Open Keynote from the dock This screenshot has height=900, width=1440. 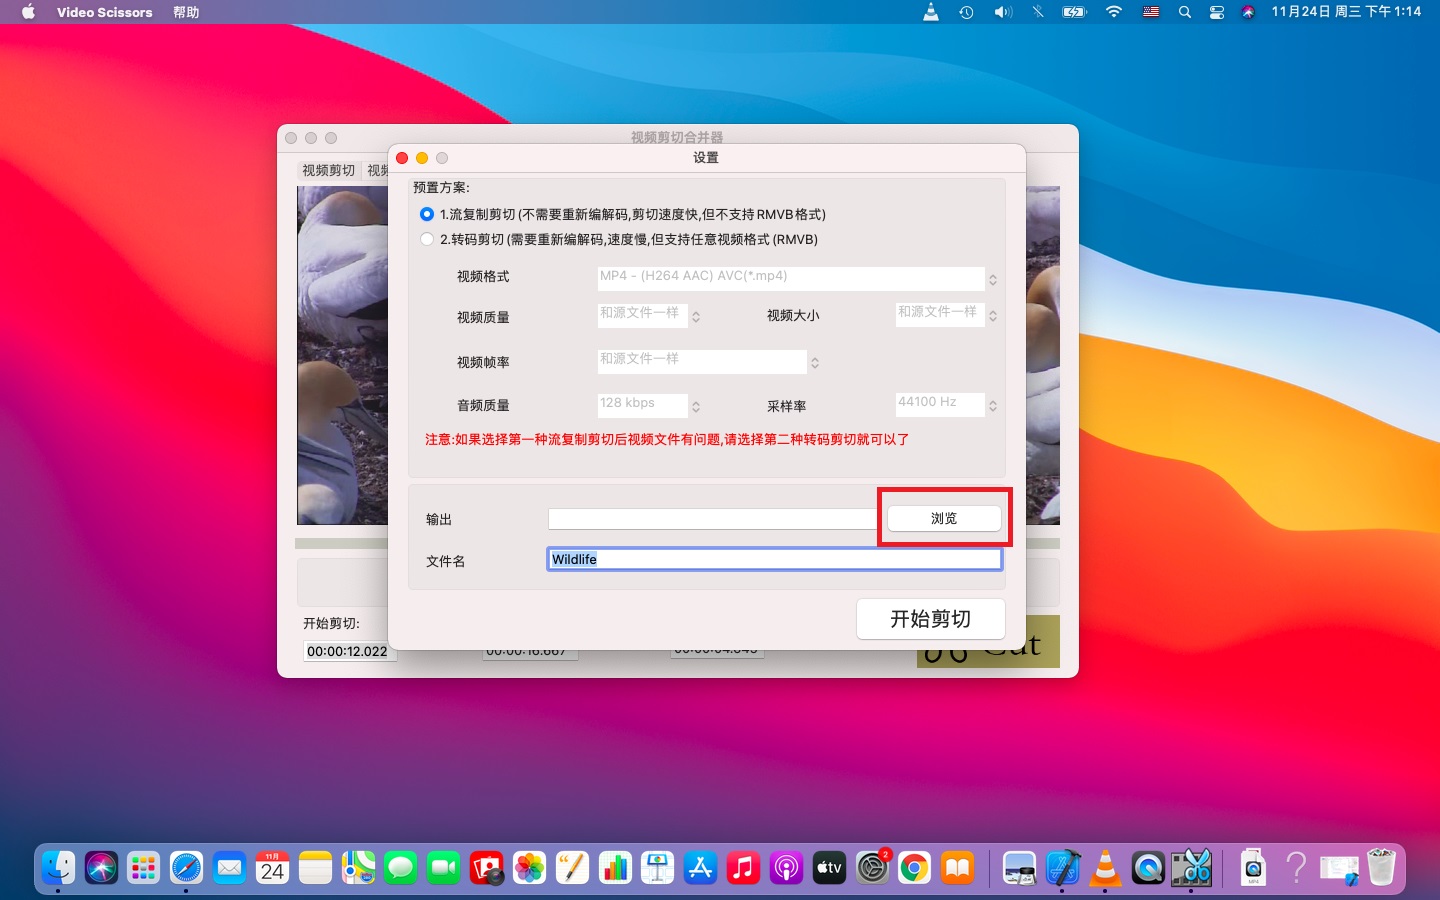pyautogui.click(x=658, y=868)
